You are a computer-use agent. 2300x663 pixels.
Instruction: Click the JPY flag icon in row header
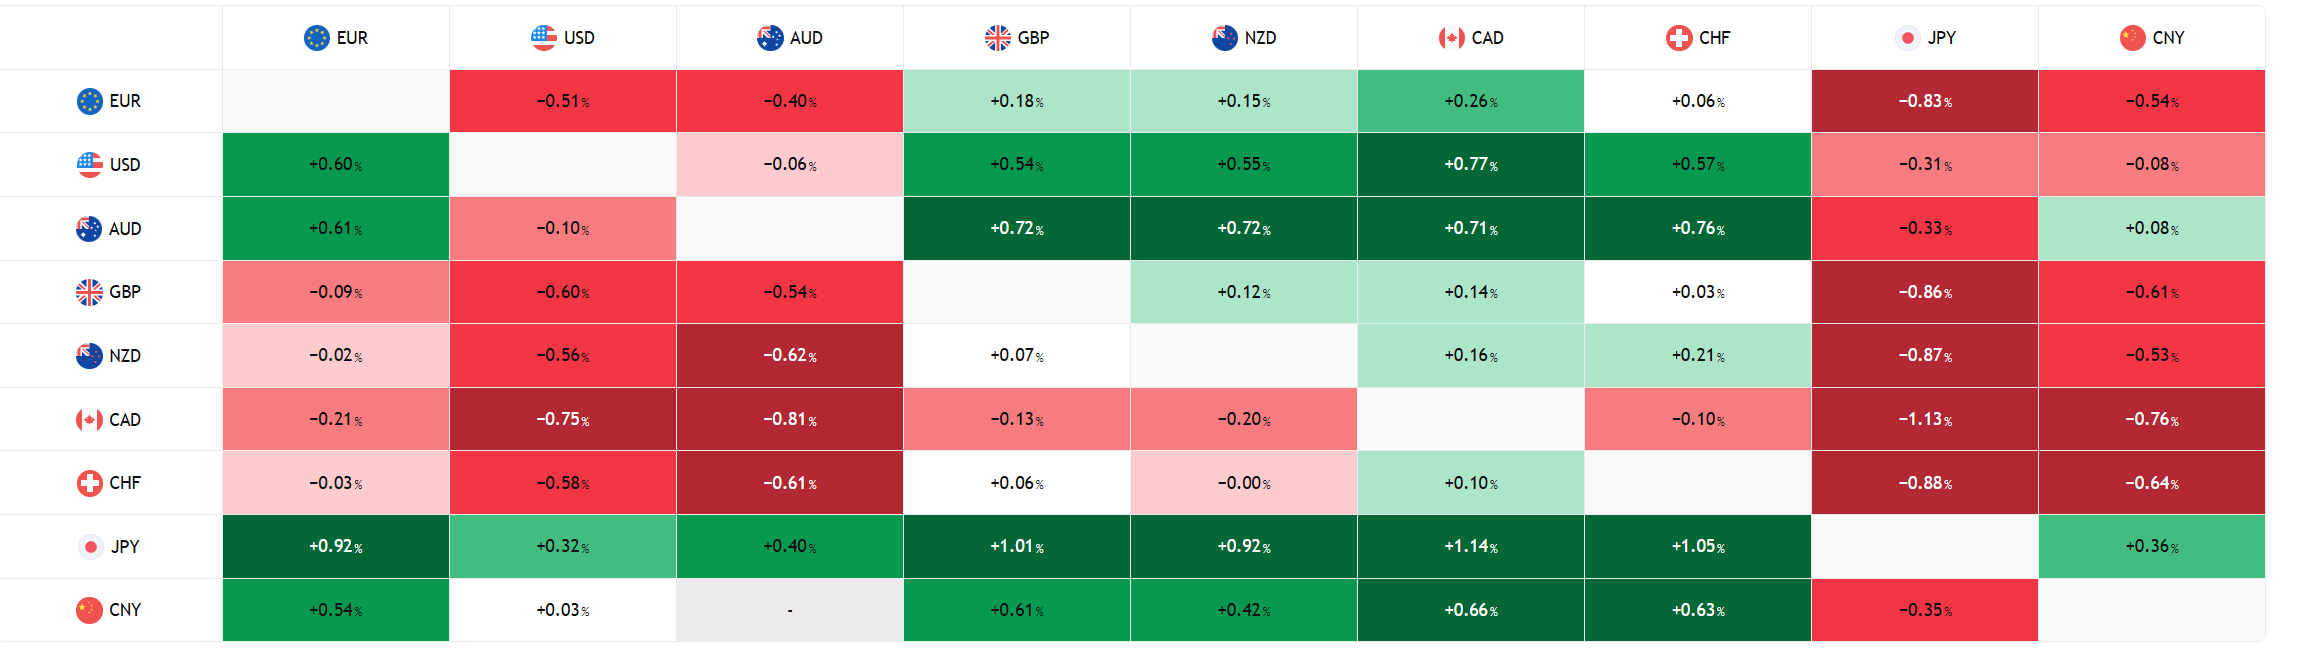[x=90, y=547]
